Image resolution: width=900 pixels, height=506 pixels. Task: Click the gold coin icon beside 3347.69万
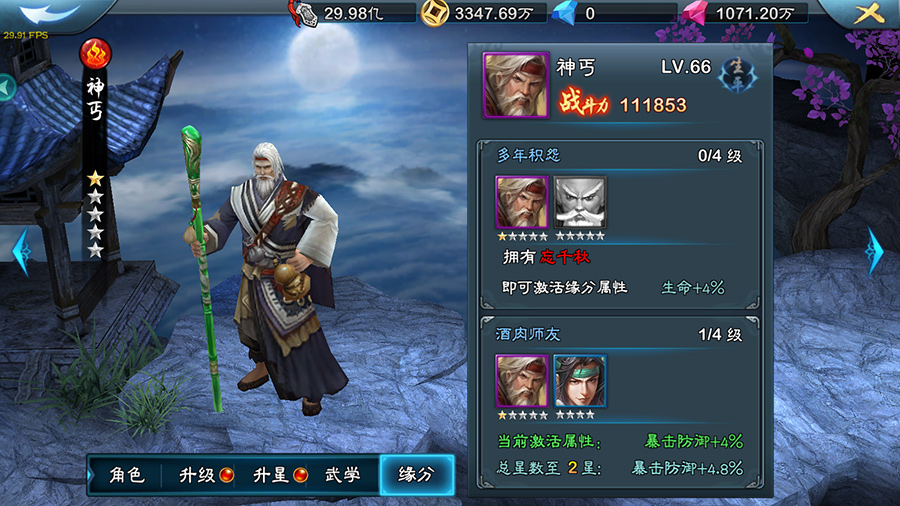435,13
